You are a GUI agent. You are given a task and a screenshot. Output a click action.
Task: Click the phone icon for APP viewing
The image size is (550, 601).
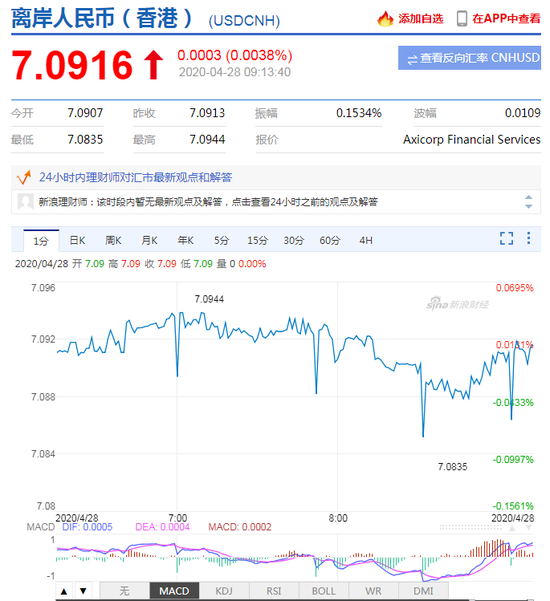(462, 18)
